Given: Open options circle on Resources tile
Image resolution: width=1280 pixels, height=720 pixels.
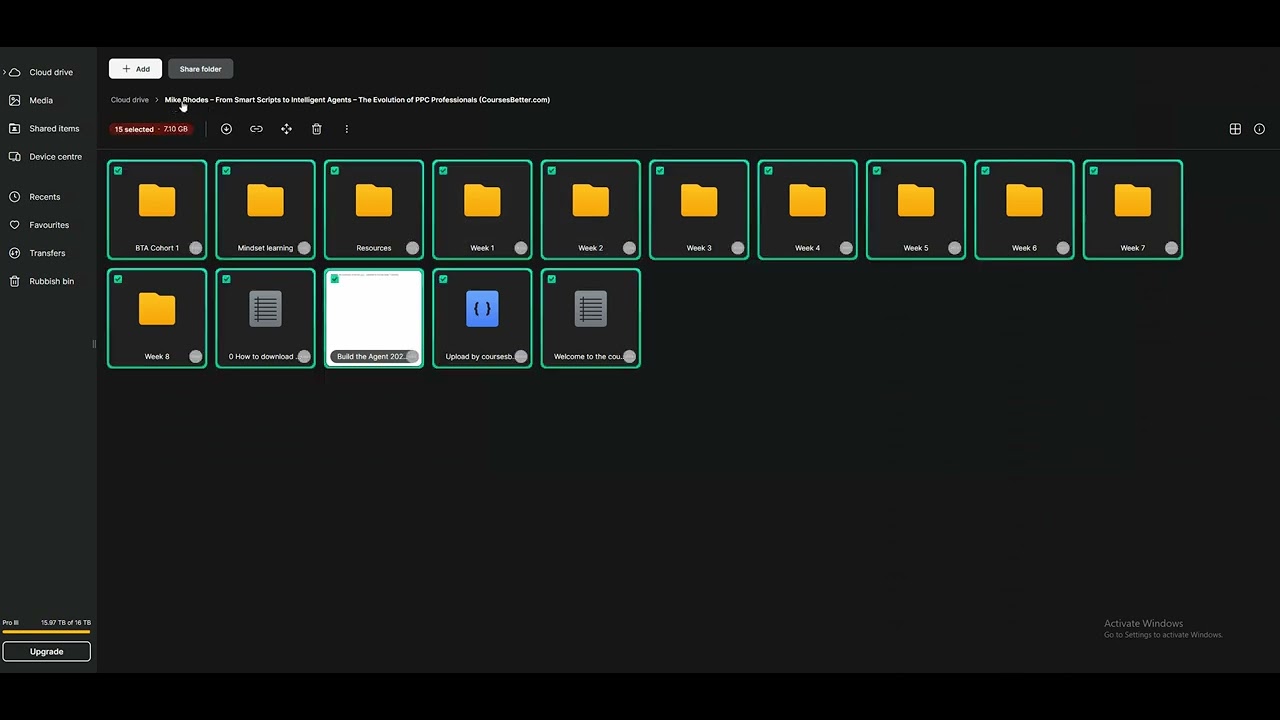Looking at the screenshot, I should (412, 248).
